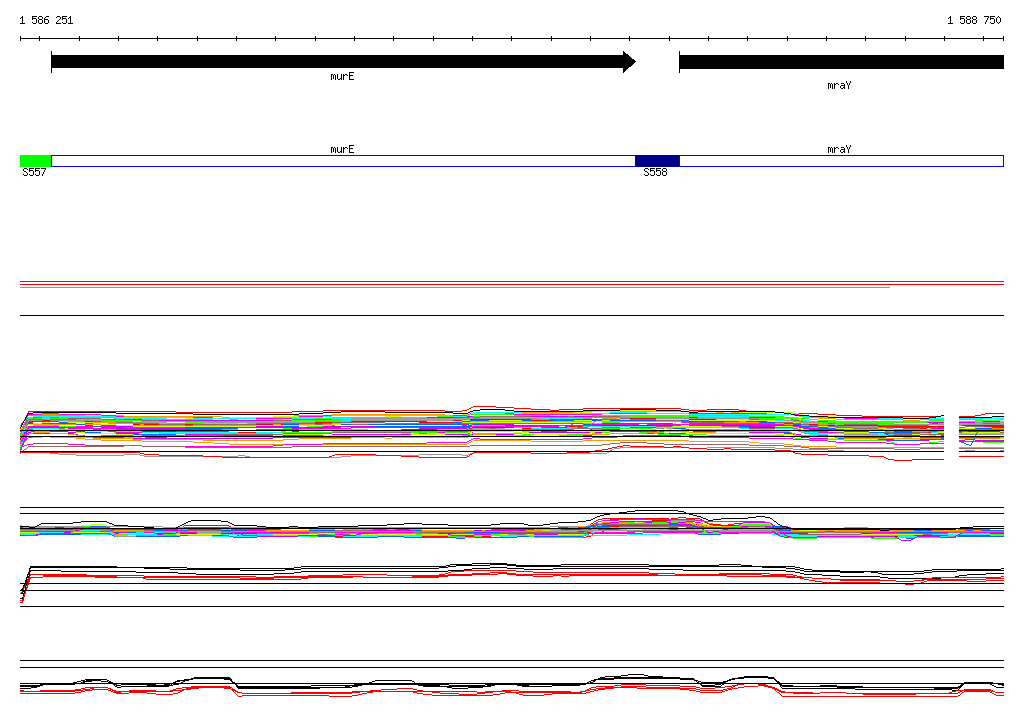Click the murE label above the outlined box
This screenshot has width=1024, height=714.
342,149
